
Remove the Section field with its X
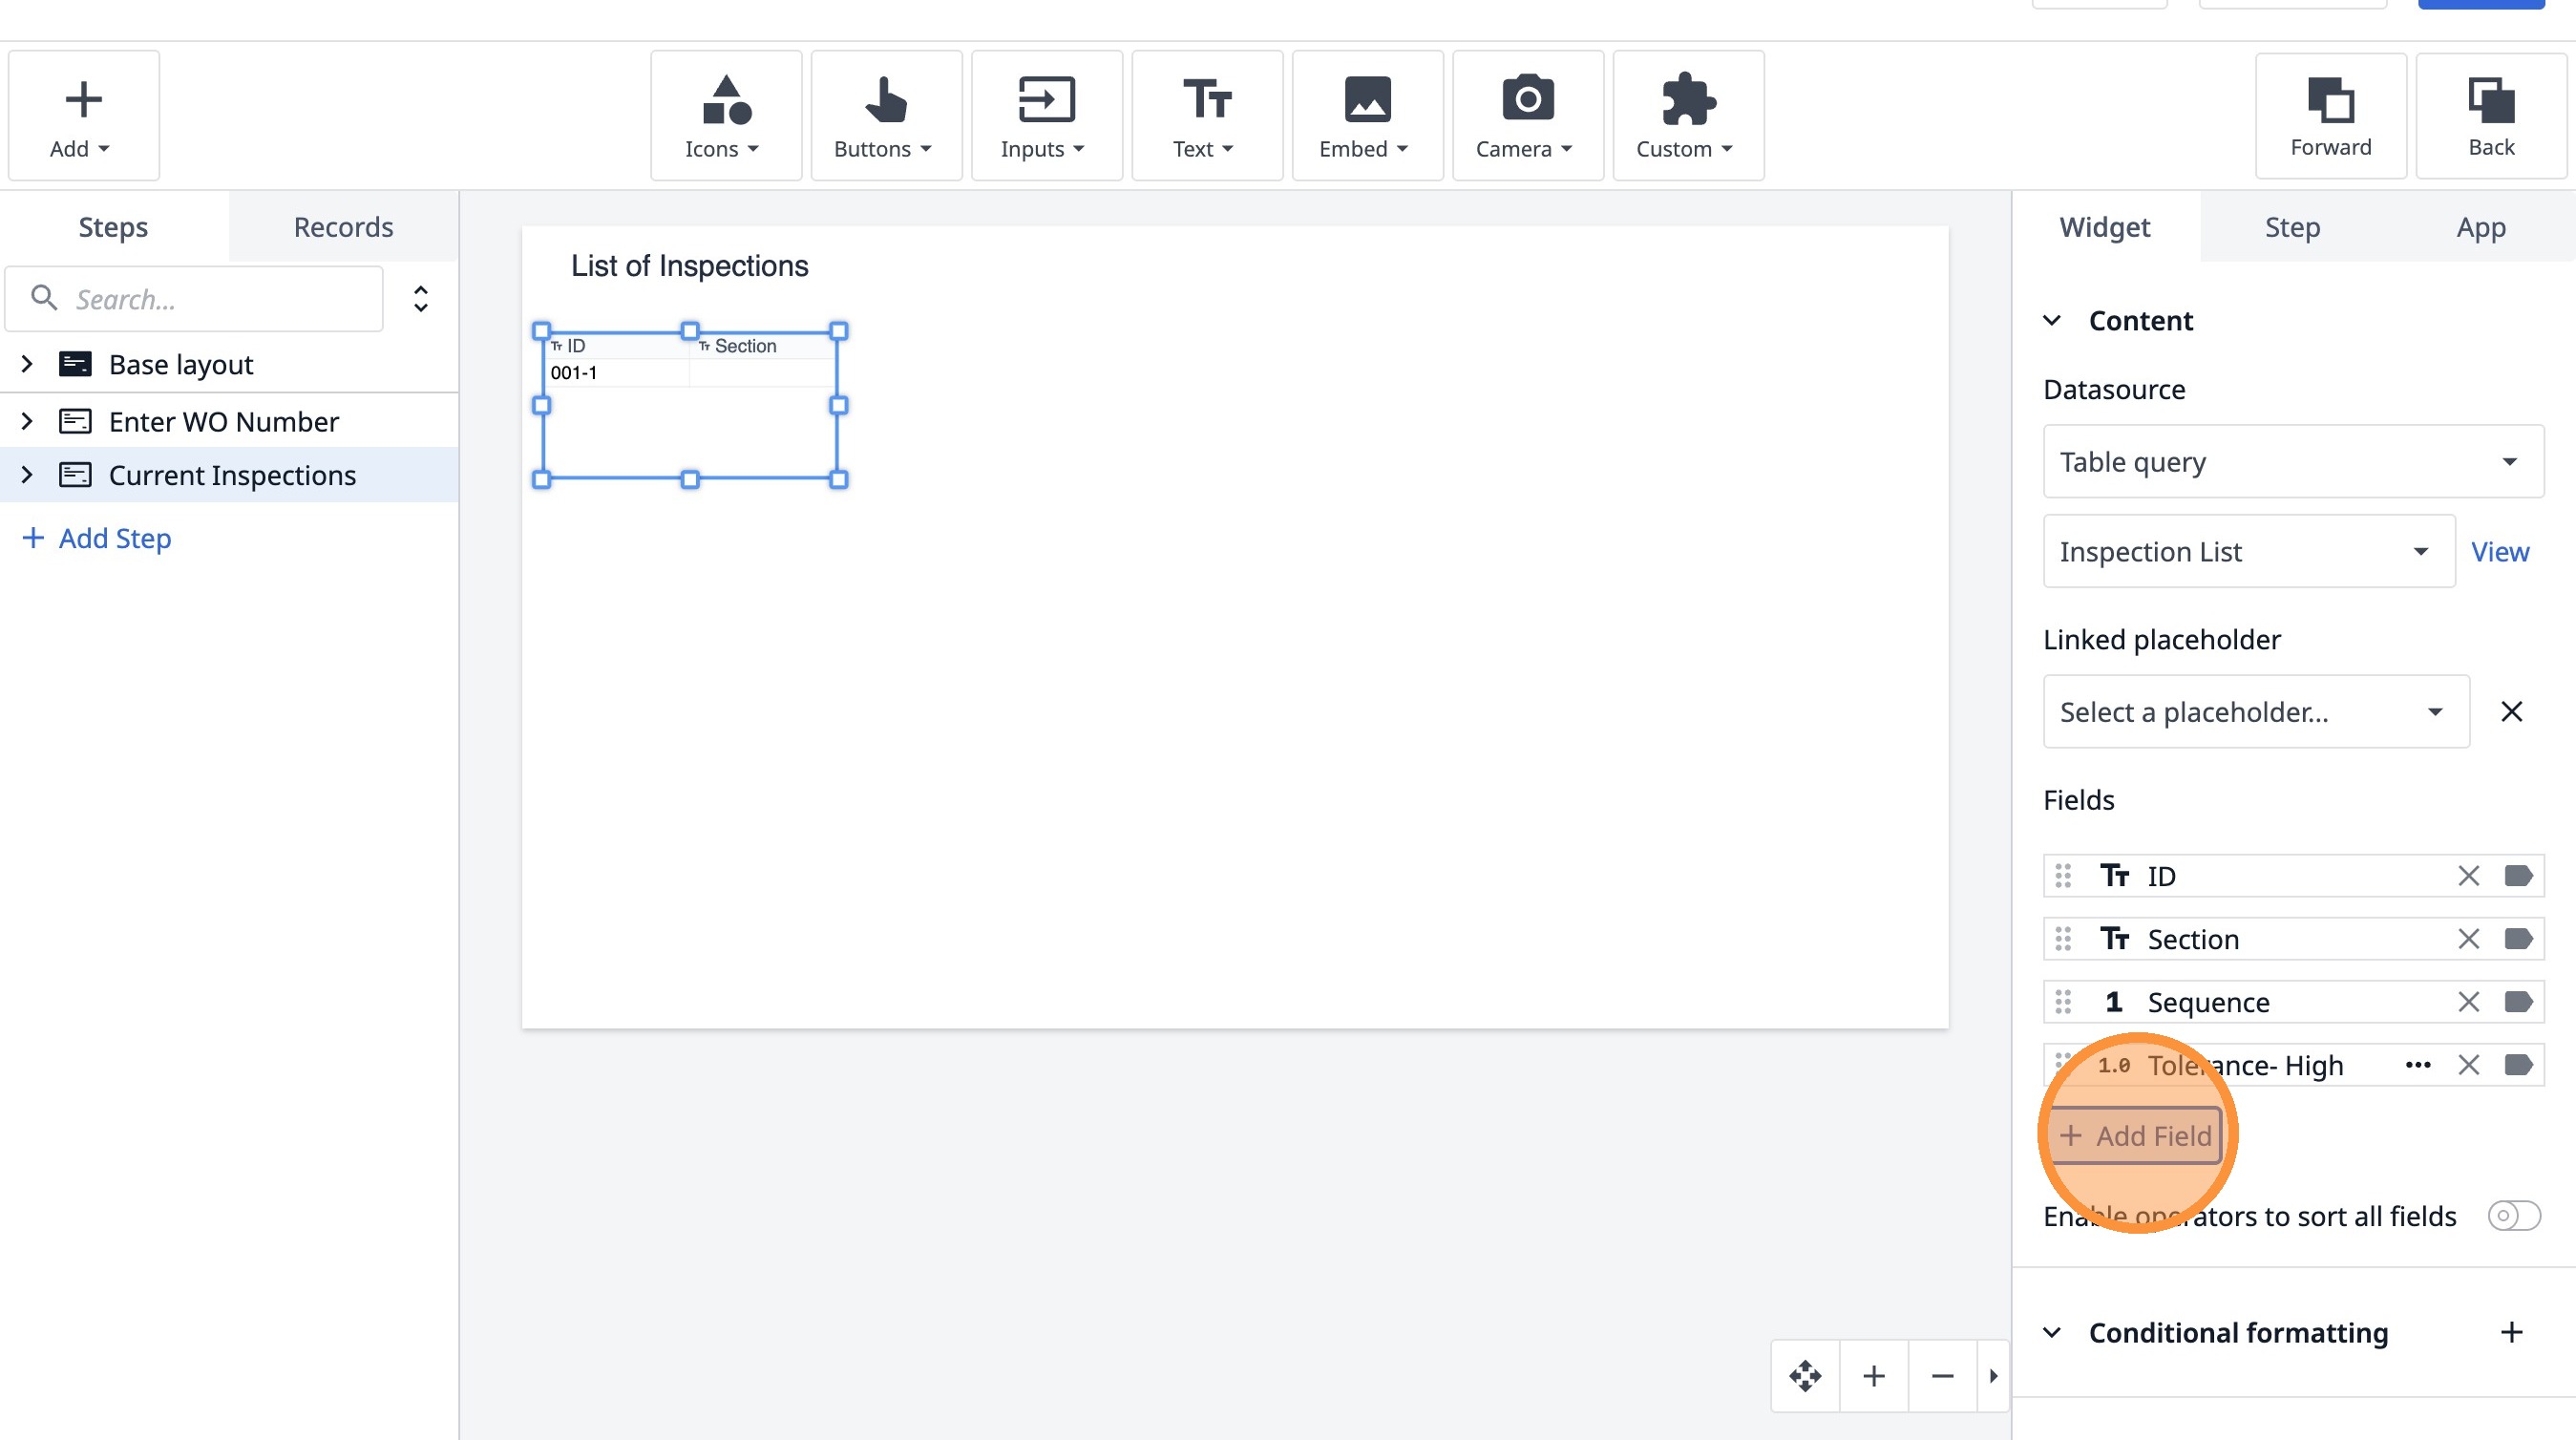[2468, 939]
